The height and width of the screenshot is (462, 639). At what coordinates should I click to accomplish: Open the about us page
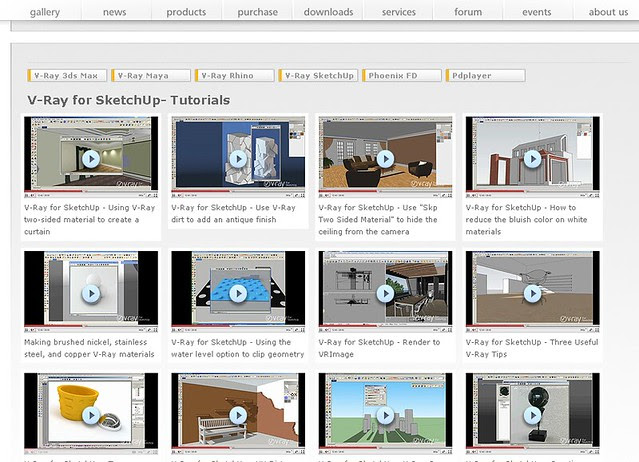(608, 12)
